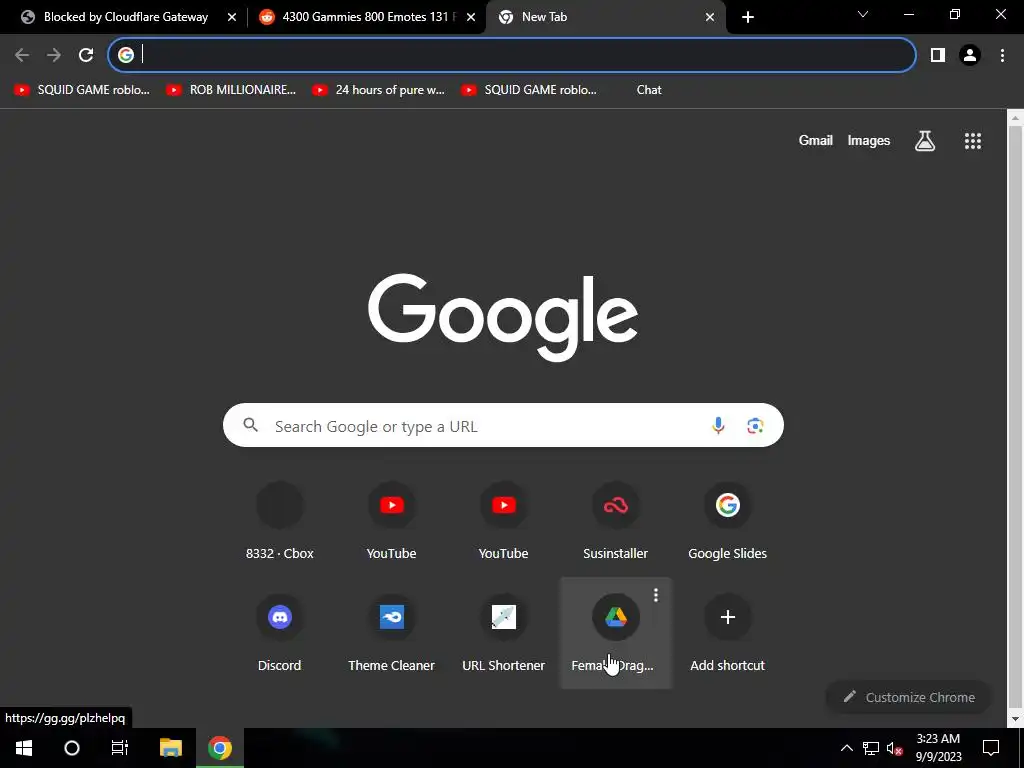Click the page vertical scrollbar

pos(1015,418)
